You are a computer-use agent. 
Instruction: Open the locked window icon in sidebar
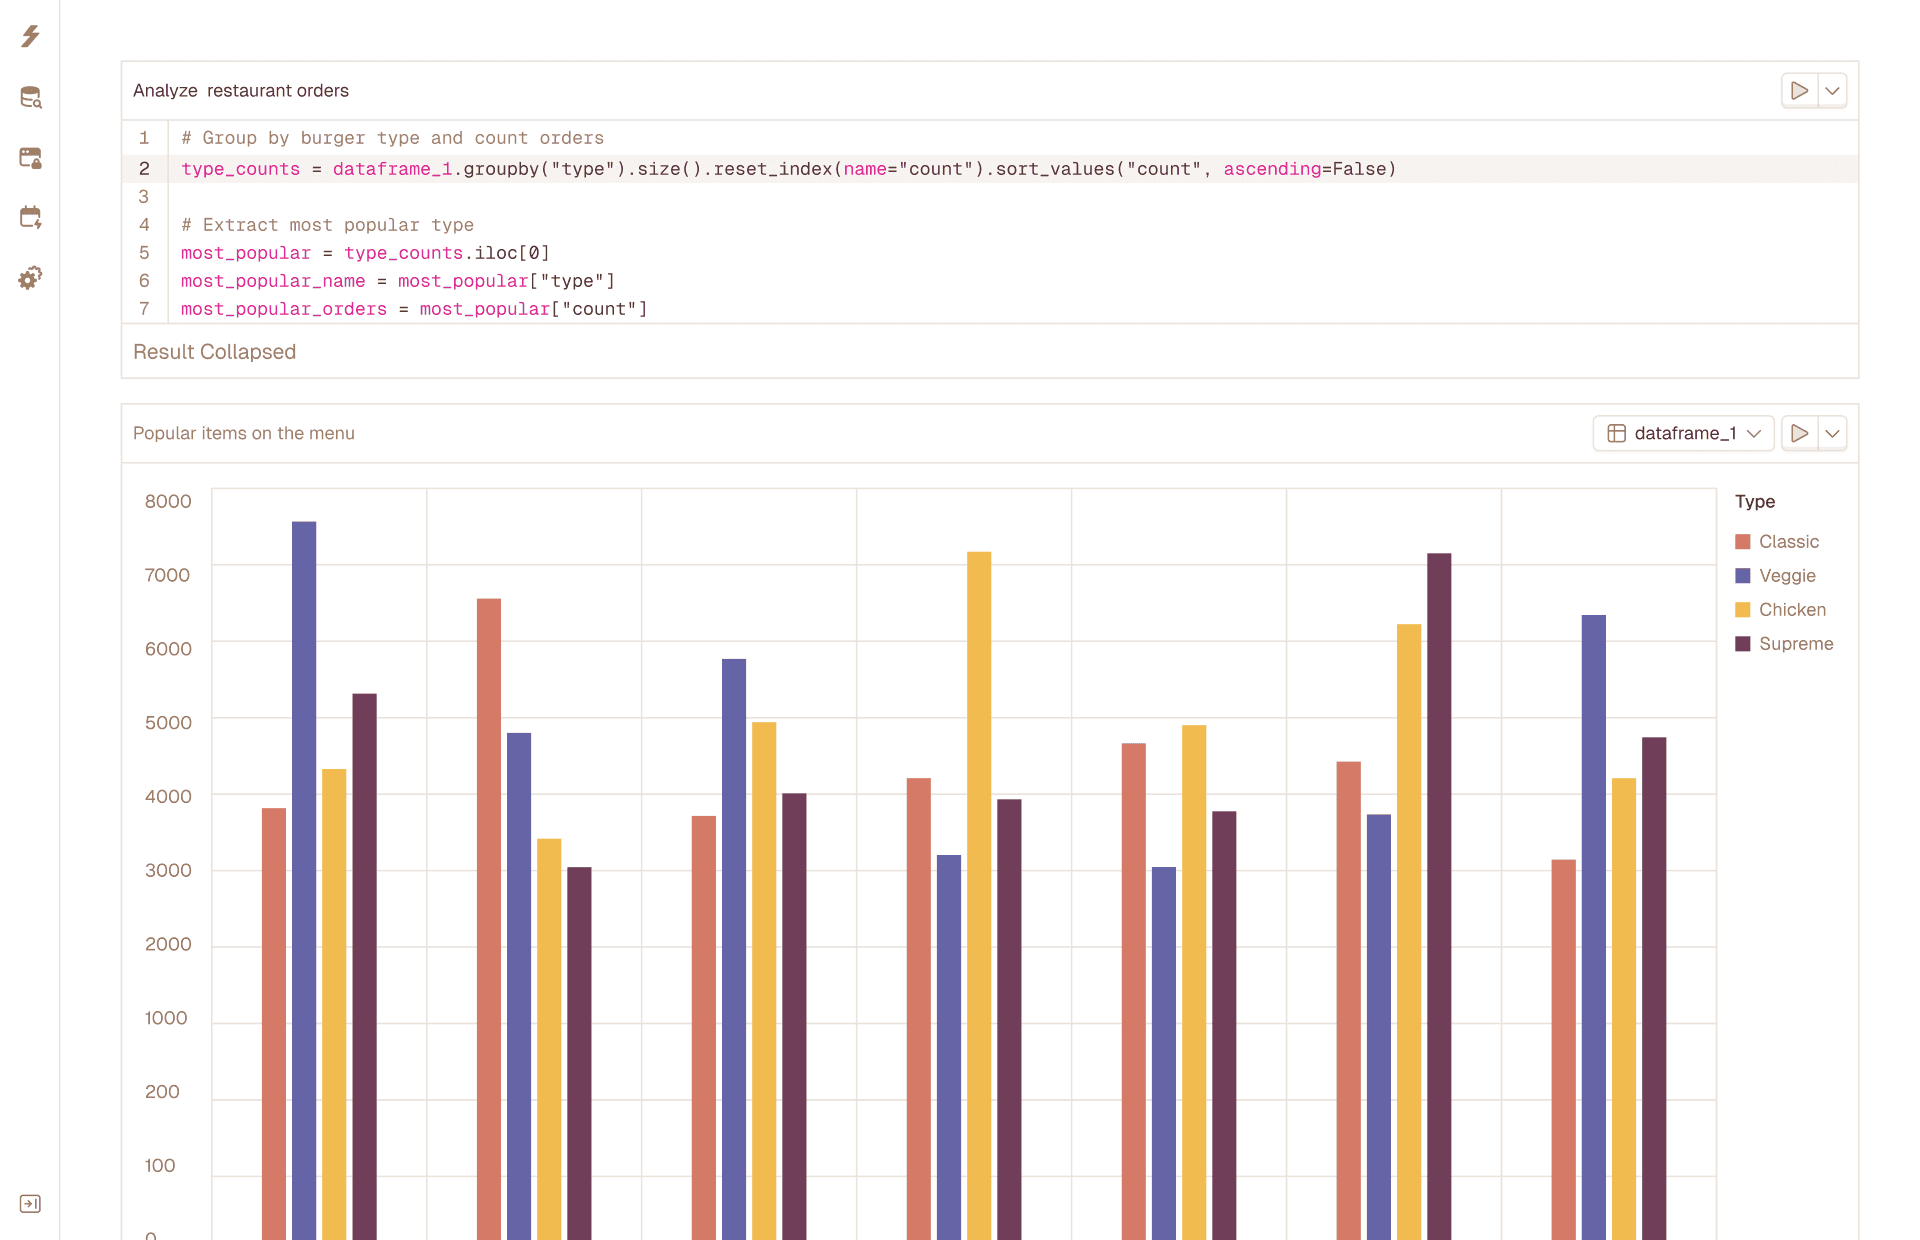click(x=30, y=157)
